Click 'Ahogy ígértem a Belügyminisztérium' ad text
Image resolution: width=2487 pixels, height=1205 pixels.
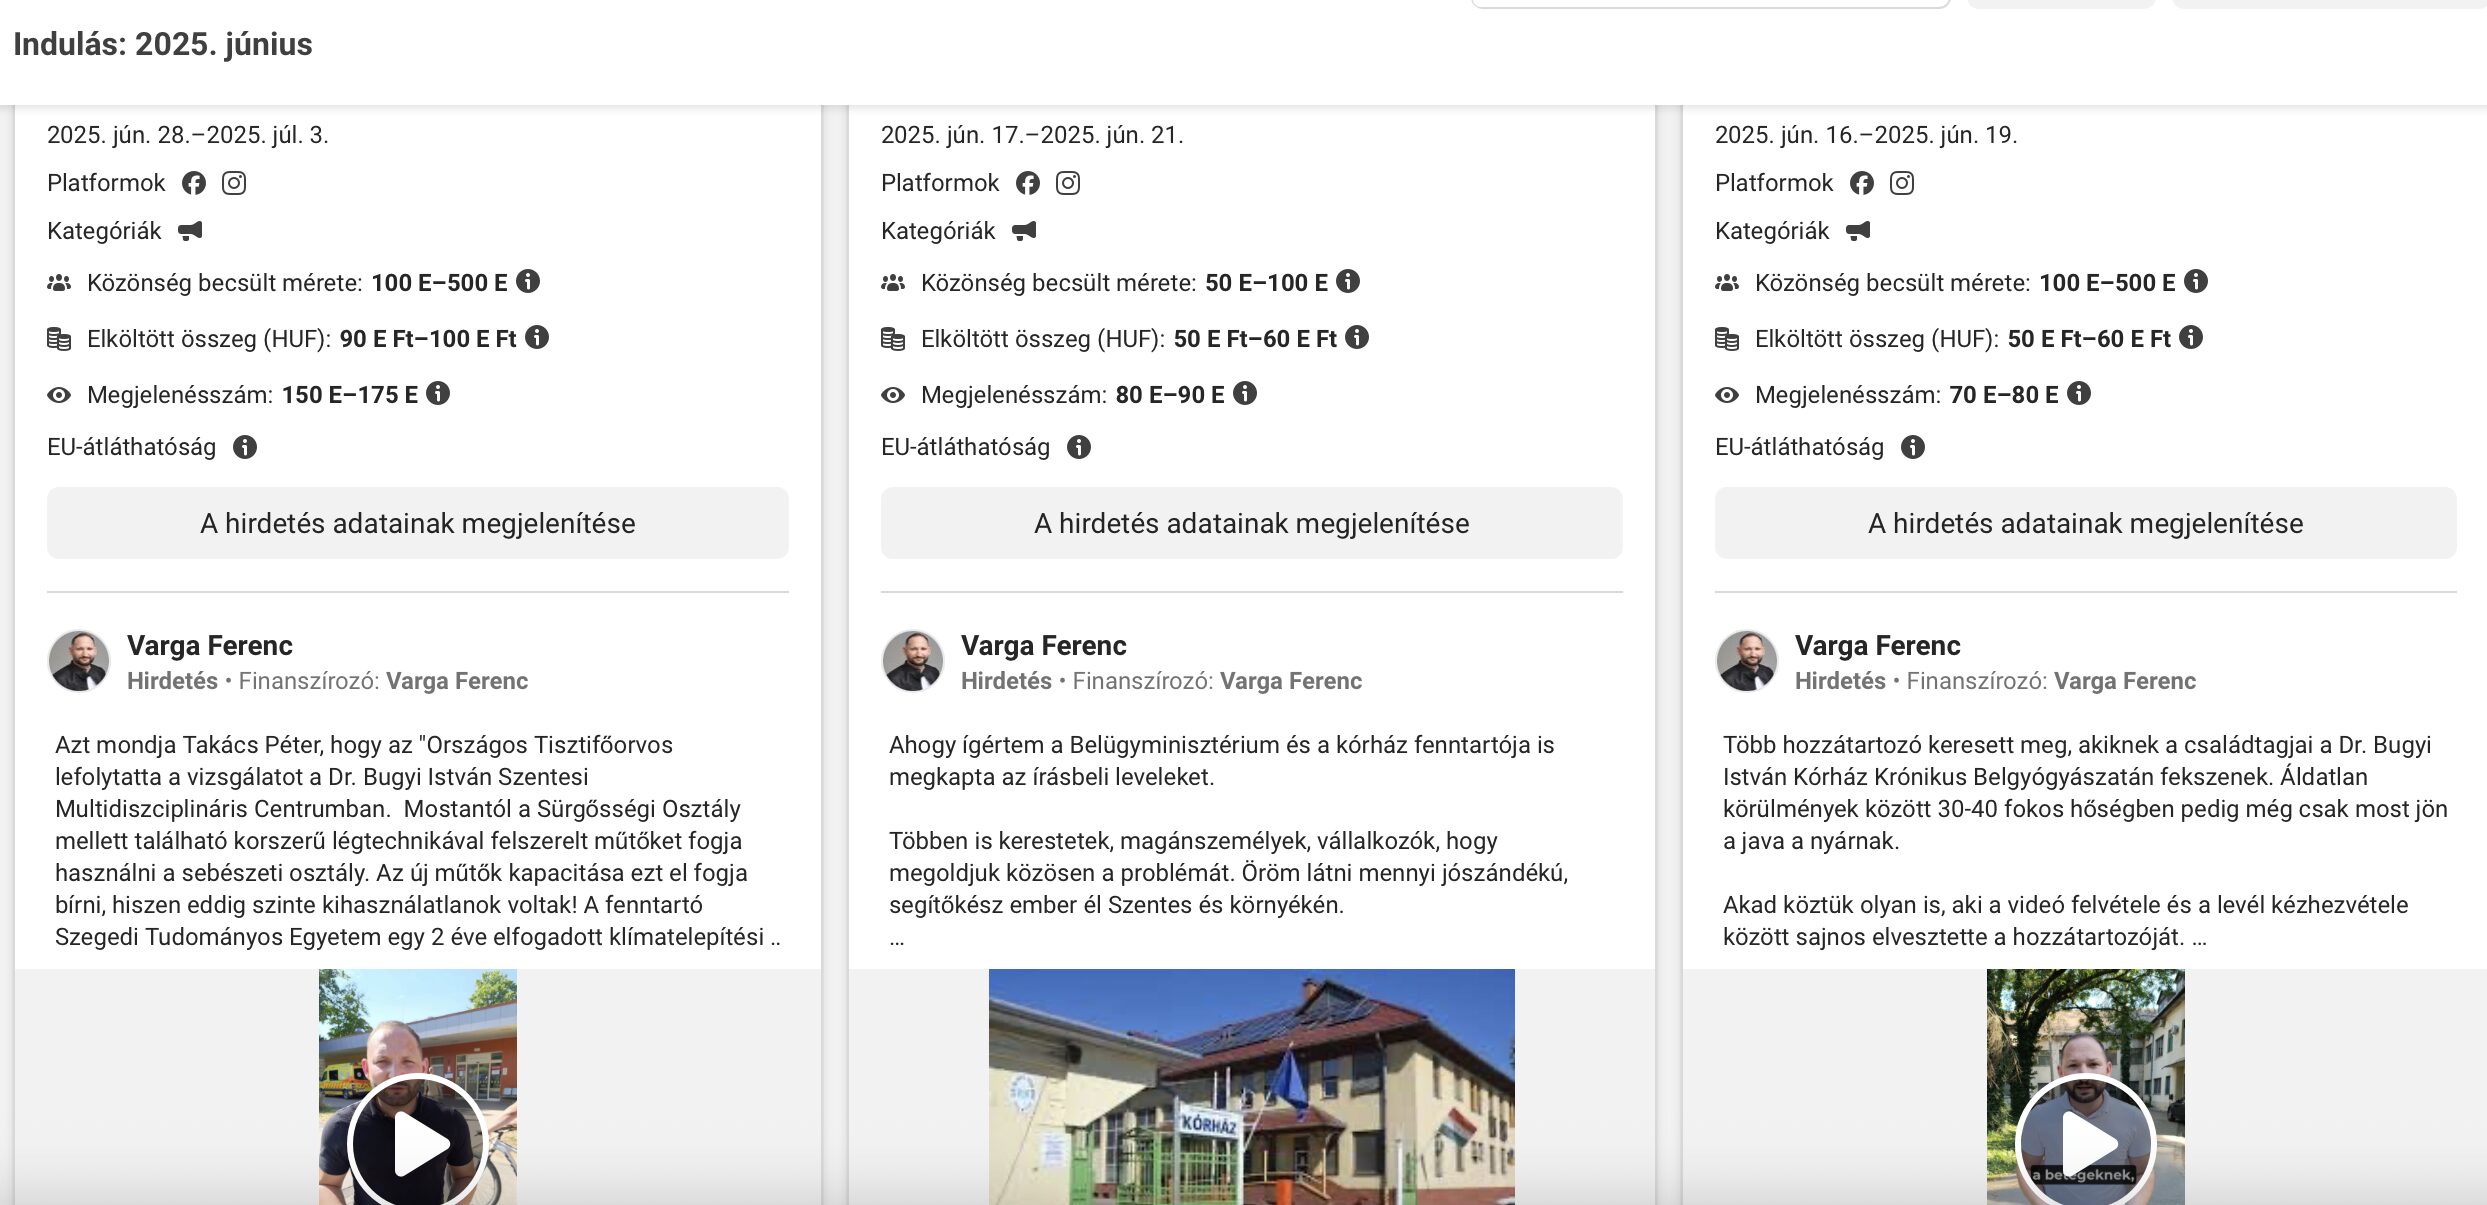click(x=1228, y=841)
